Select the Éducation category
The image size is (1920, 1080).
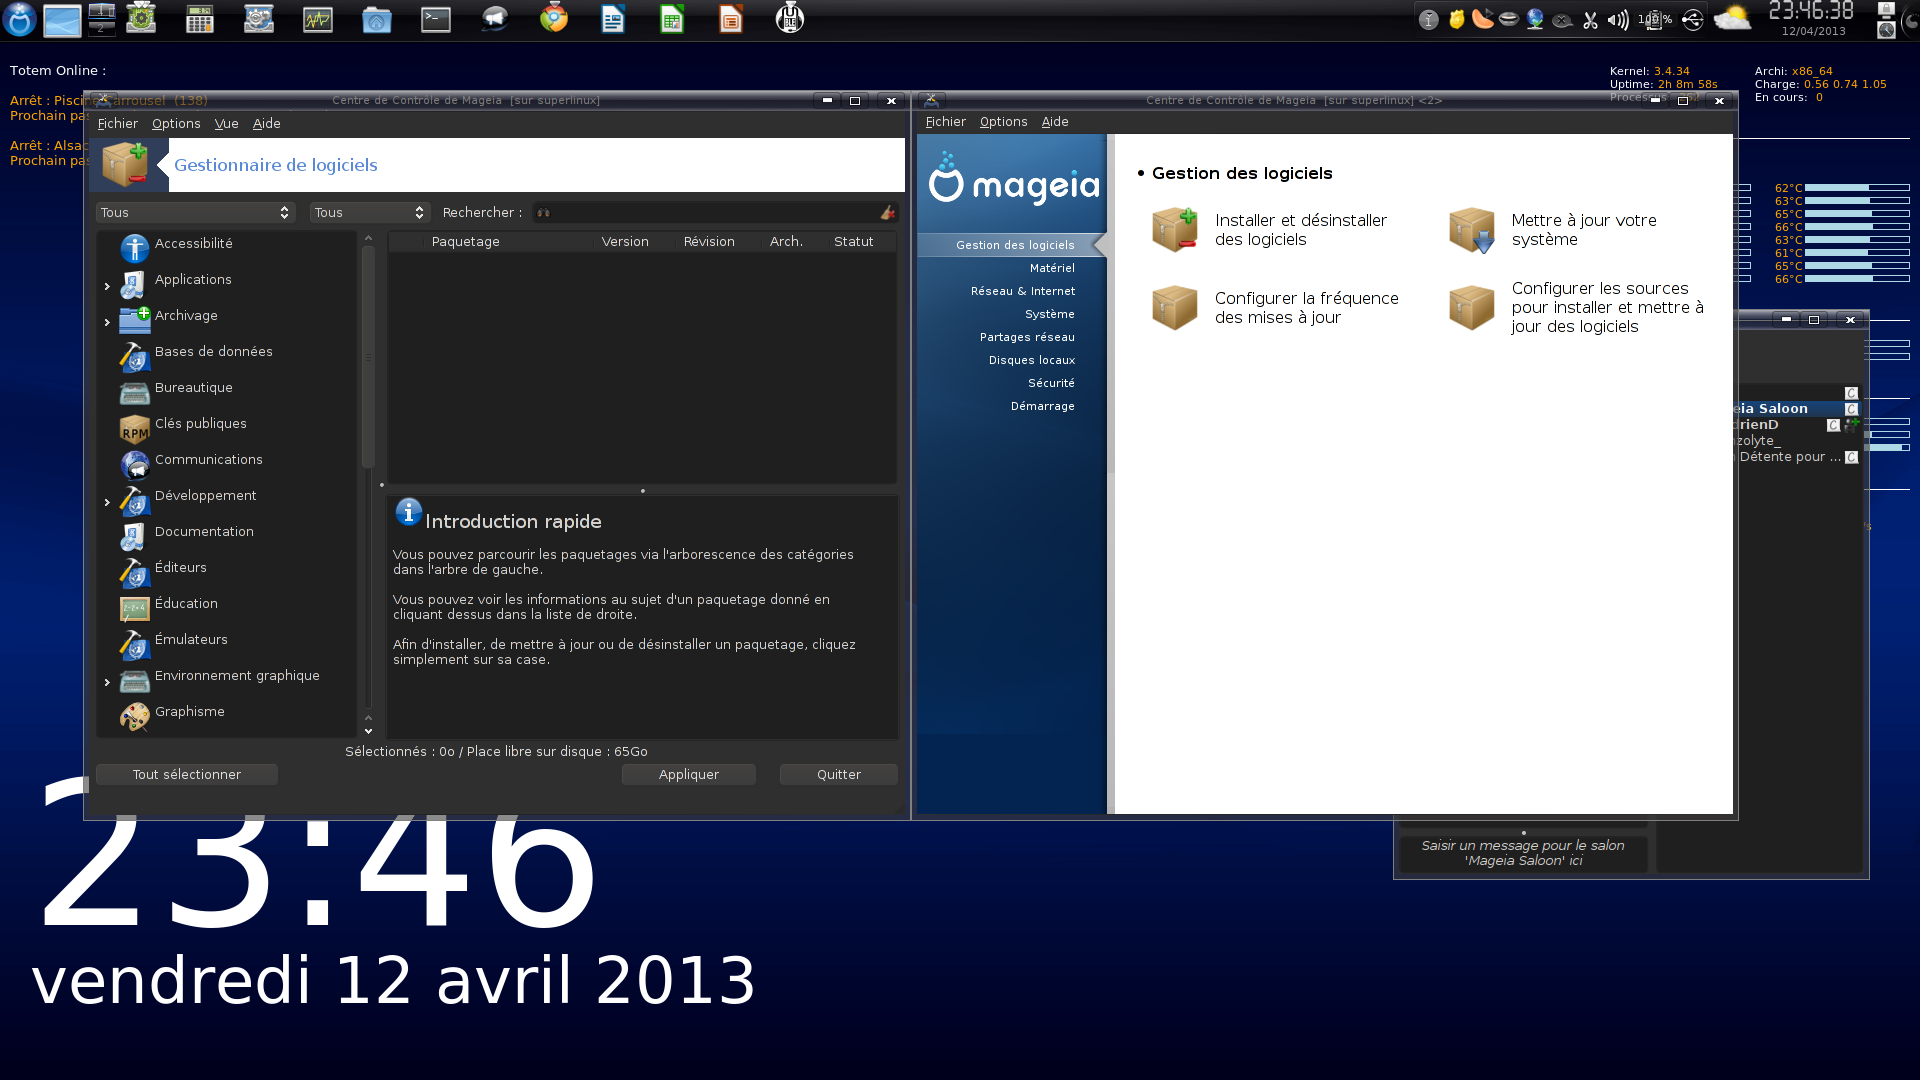(x=186, y=604)
